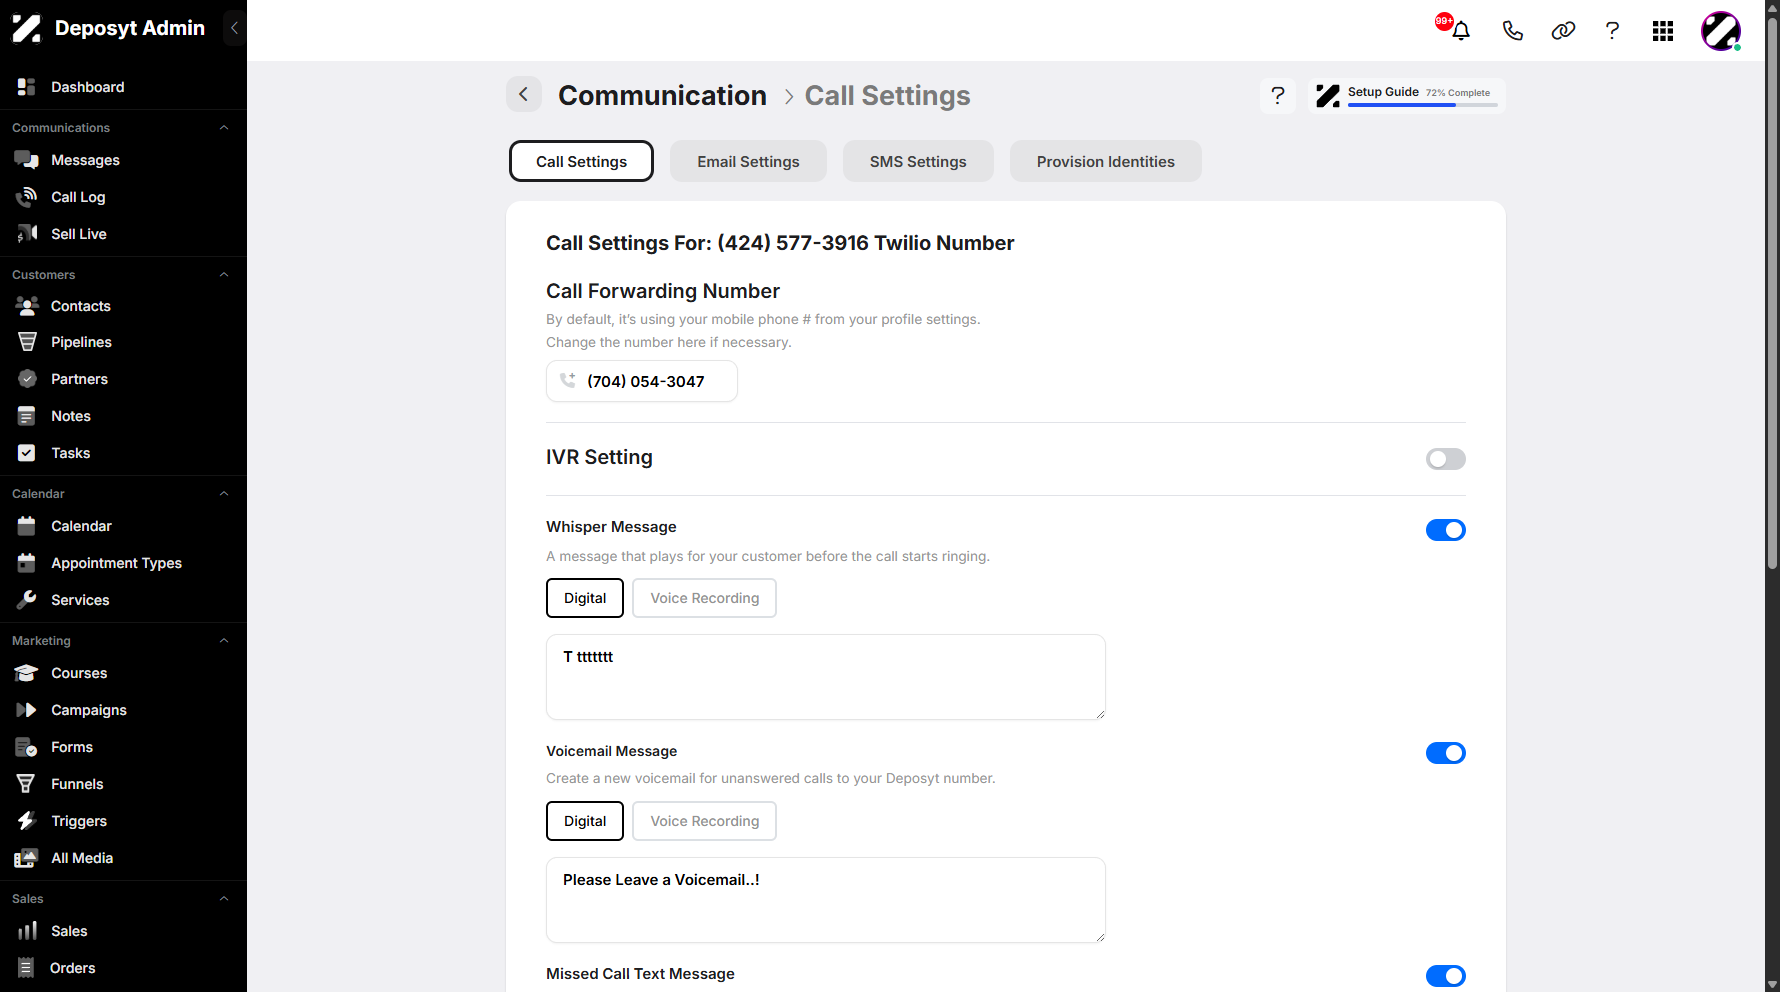Collapse the Marketing sidebar section
The width and height of the screenshot is (1780, 992).
coord(224,641)
